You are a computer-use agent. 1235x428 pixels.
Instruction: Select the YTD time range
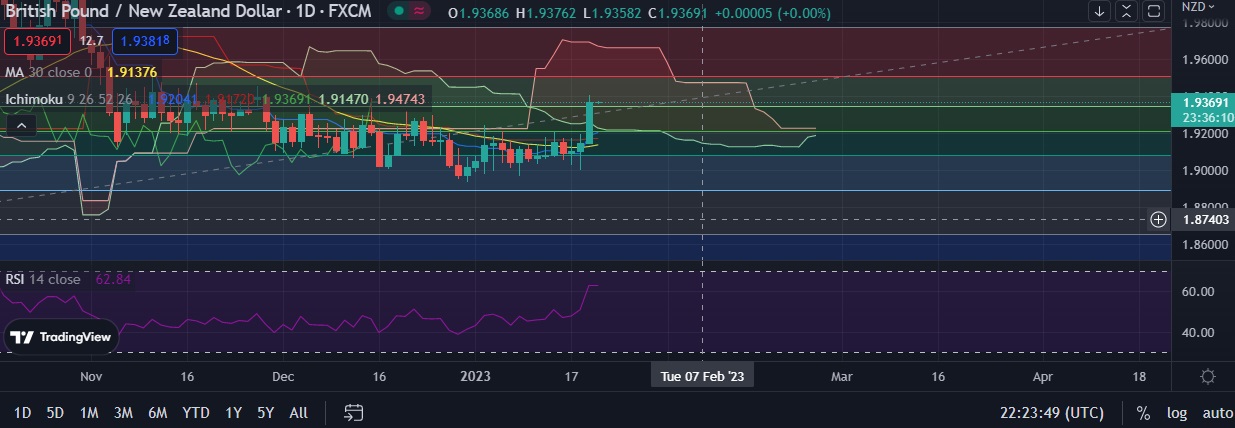(195, 412)
